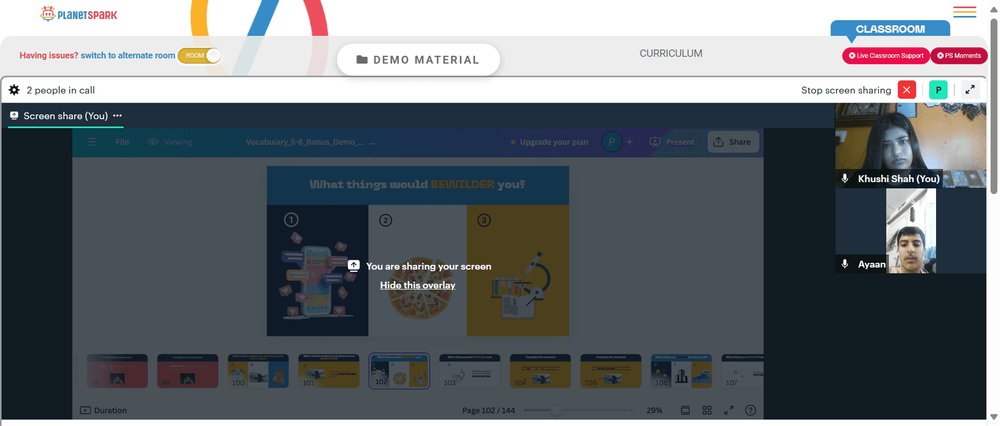
Task: Open the Canva File menu
Action: click(122, 142)
